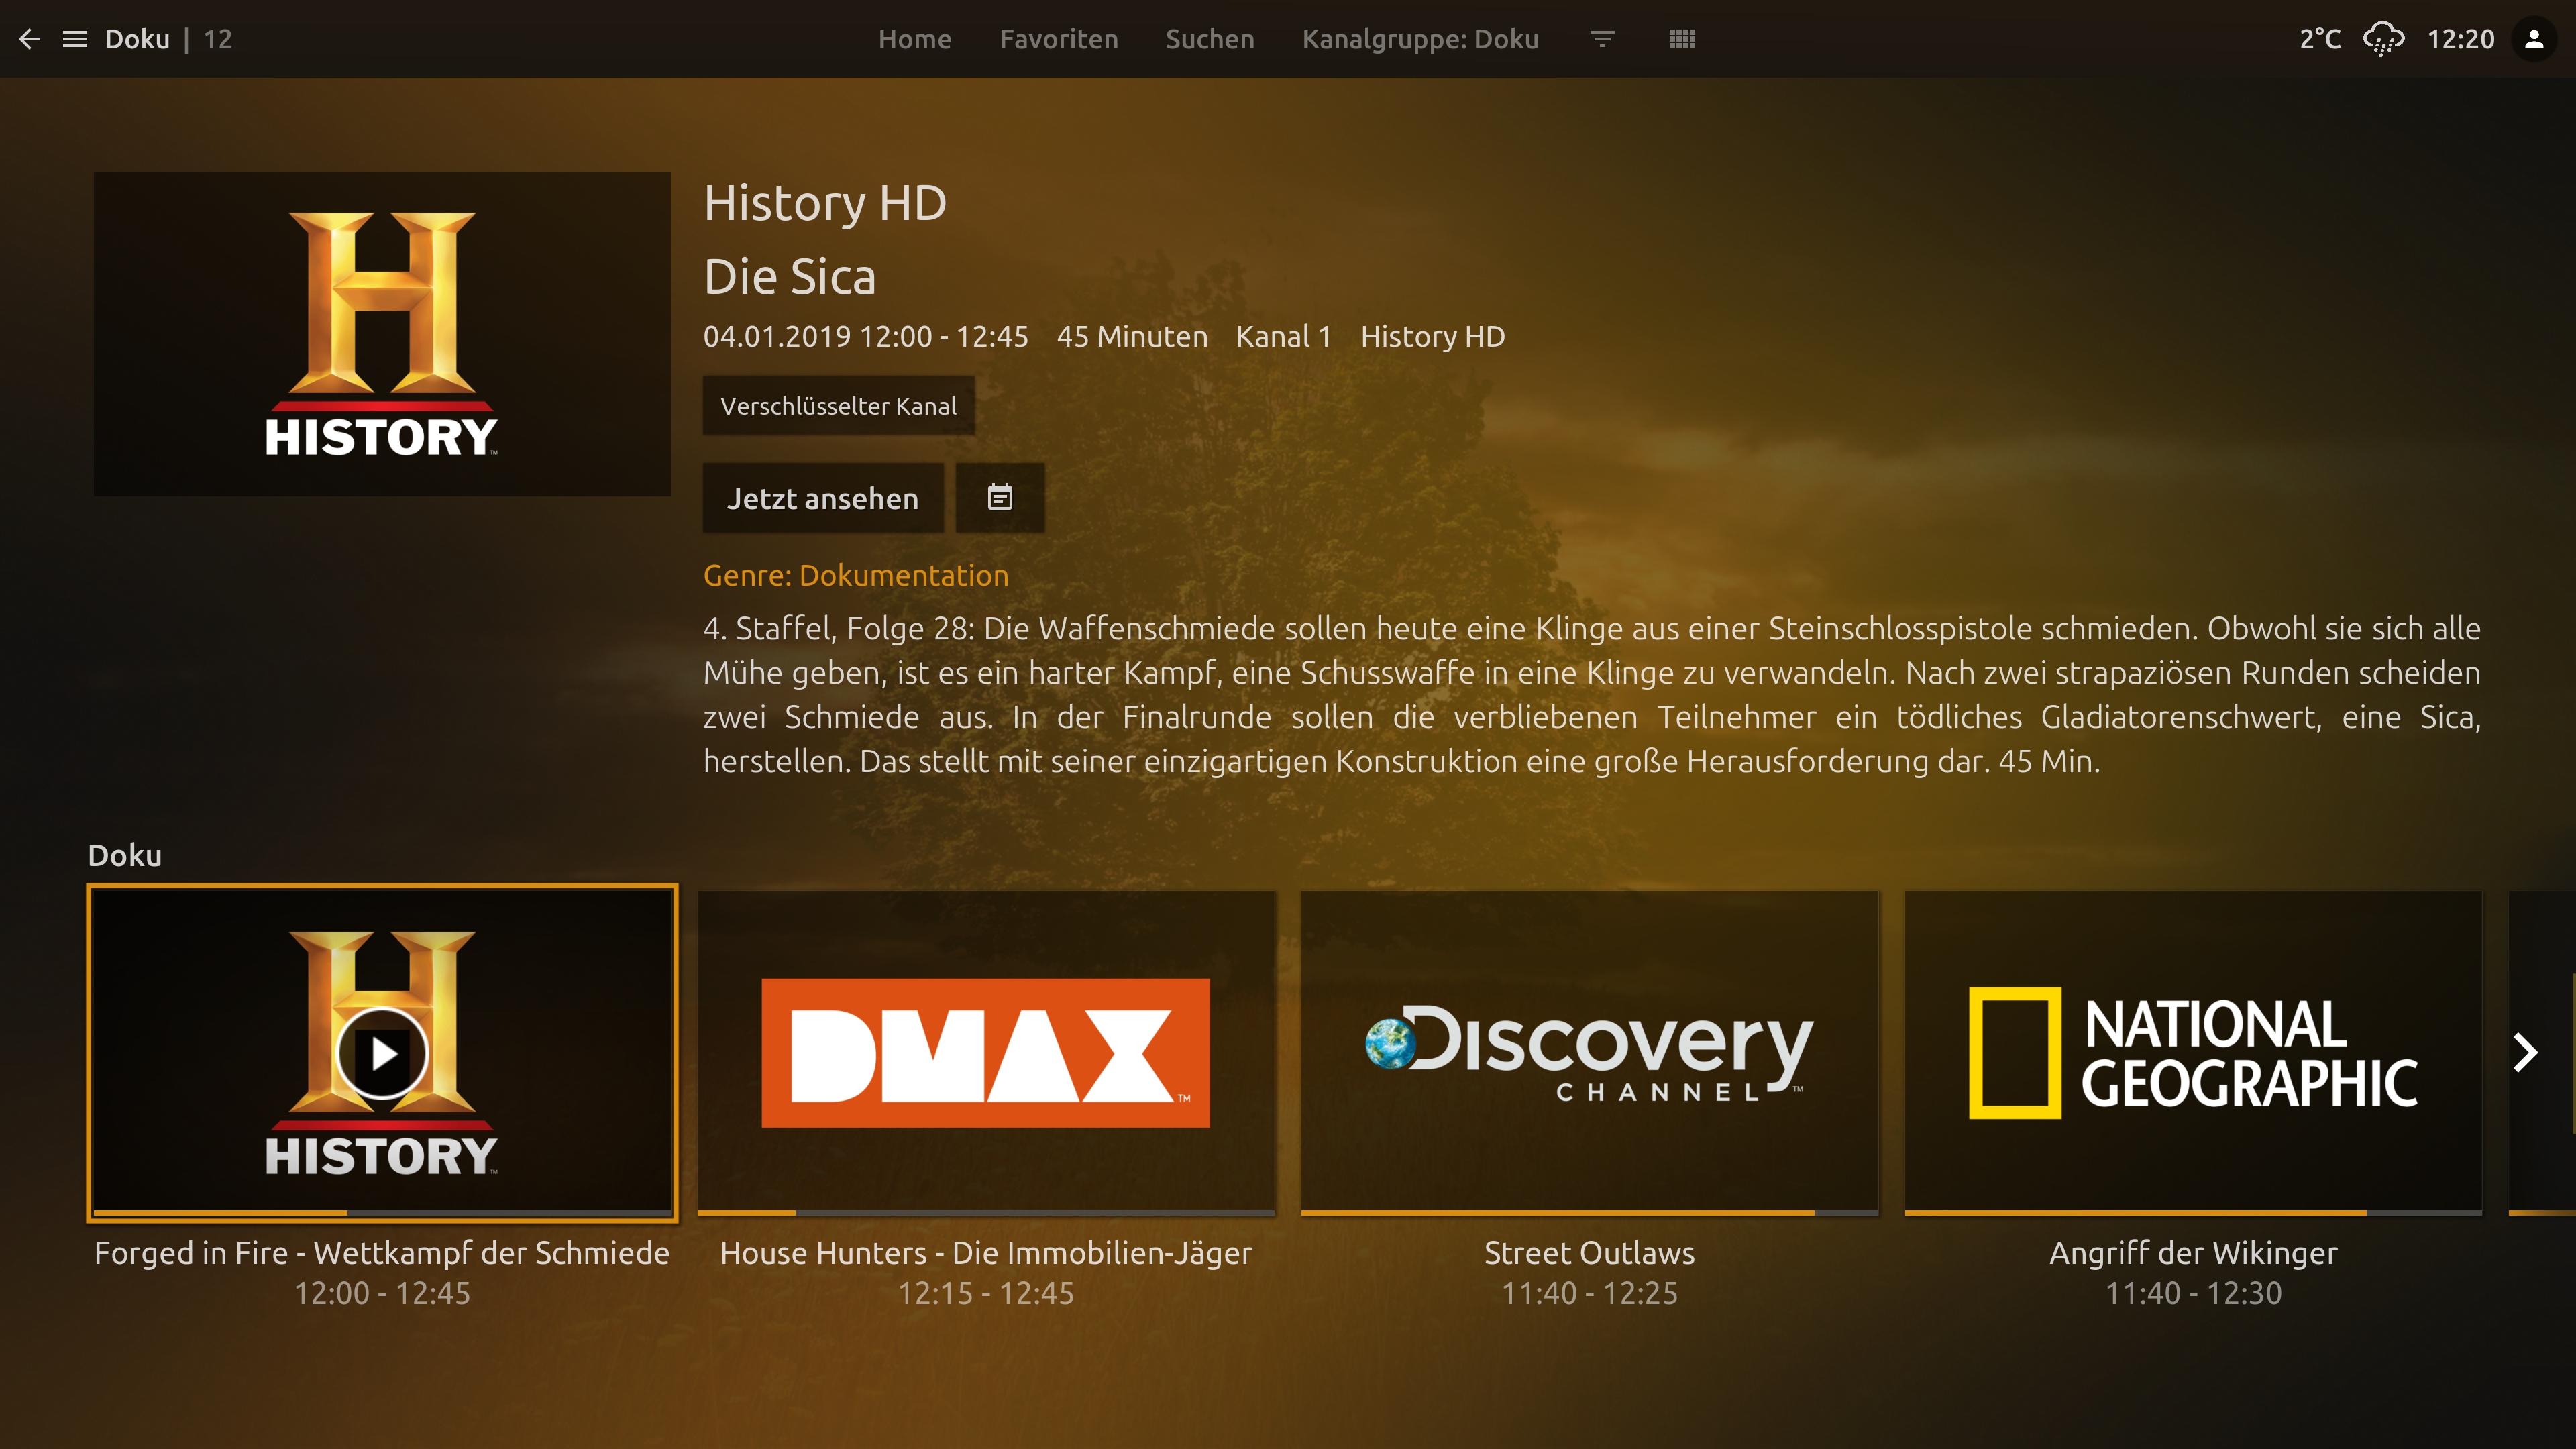This screenshot has width=2576, height=1449.
Task: Click the 'Doku' row heading
Action: 125,856
